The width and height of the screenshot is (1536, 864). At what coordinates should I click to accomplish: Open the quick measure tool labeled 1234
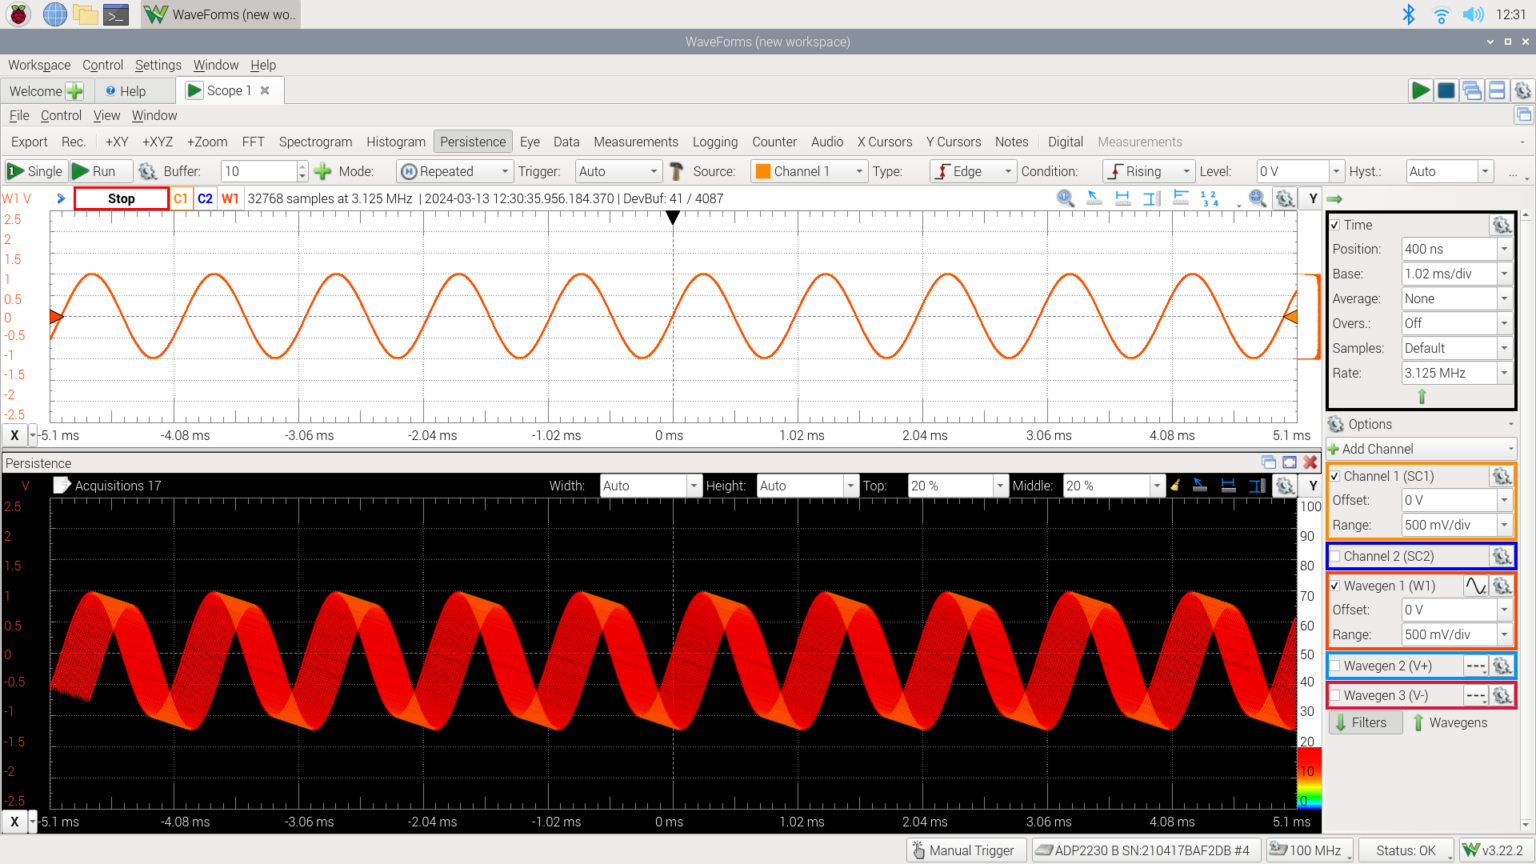tap(1208, 198)
